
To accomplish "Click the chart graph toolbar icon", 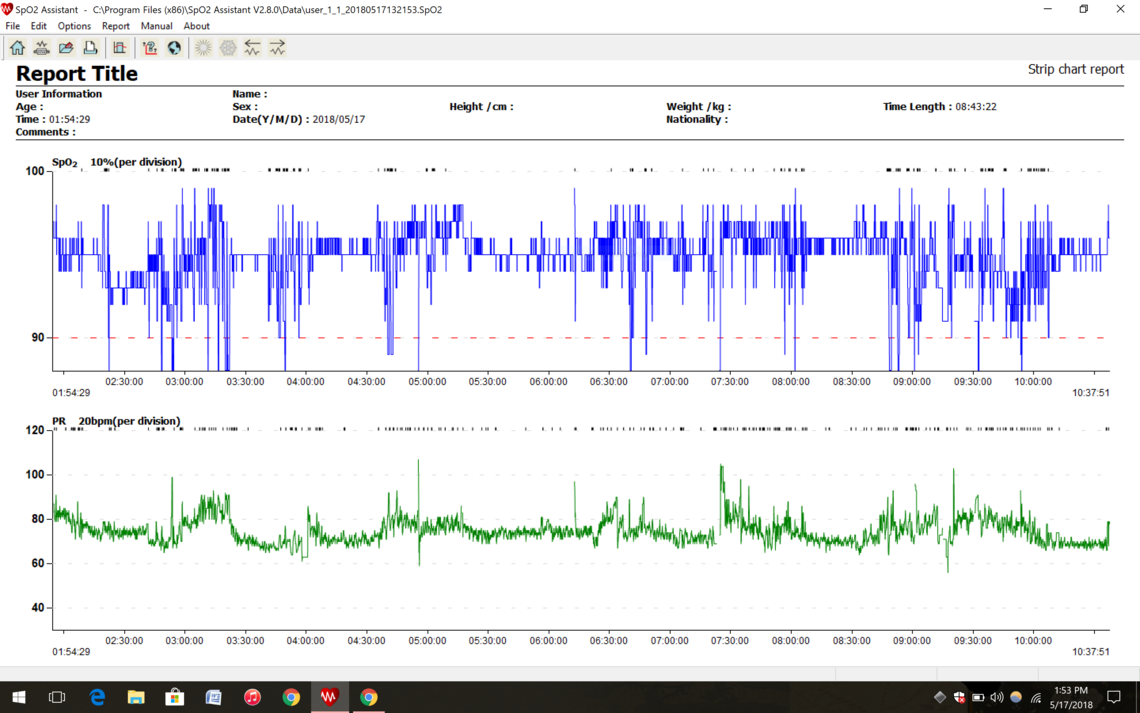I will [x=119, y=48].
